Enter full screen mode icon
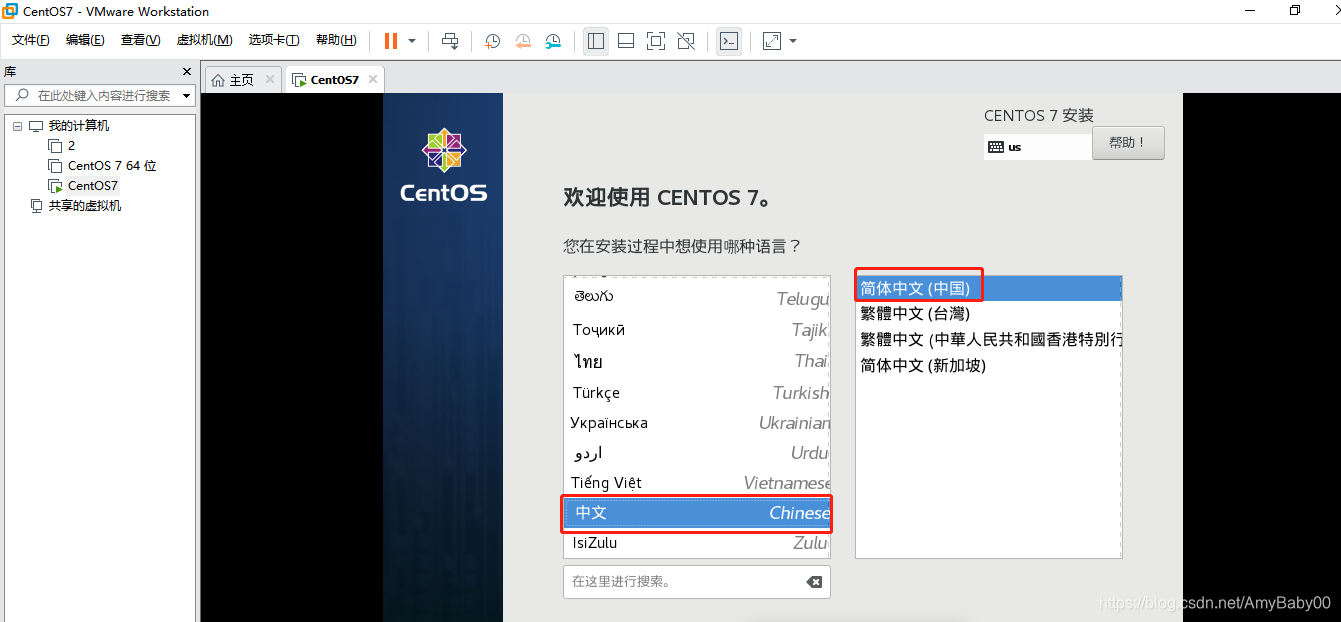This screenshot has width=1341, height=622. tap(656, 41)
